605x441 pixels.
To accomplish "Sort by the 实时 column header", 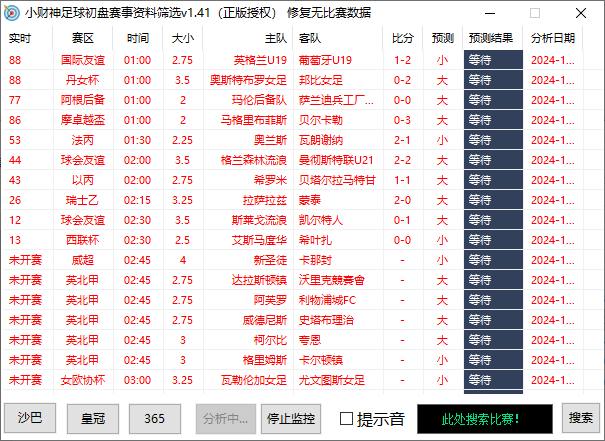I will 20,38.
